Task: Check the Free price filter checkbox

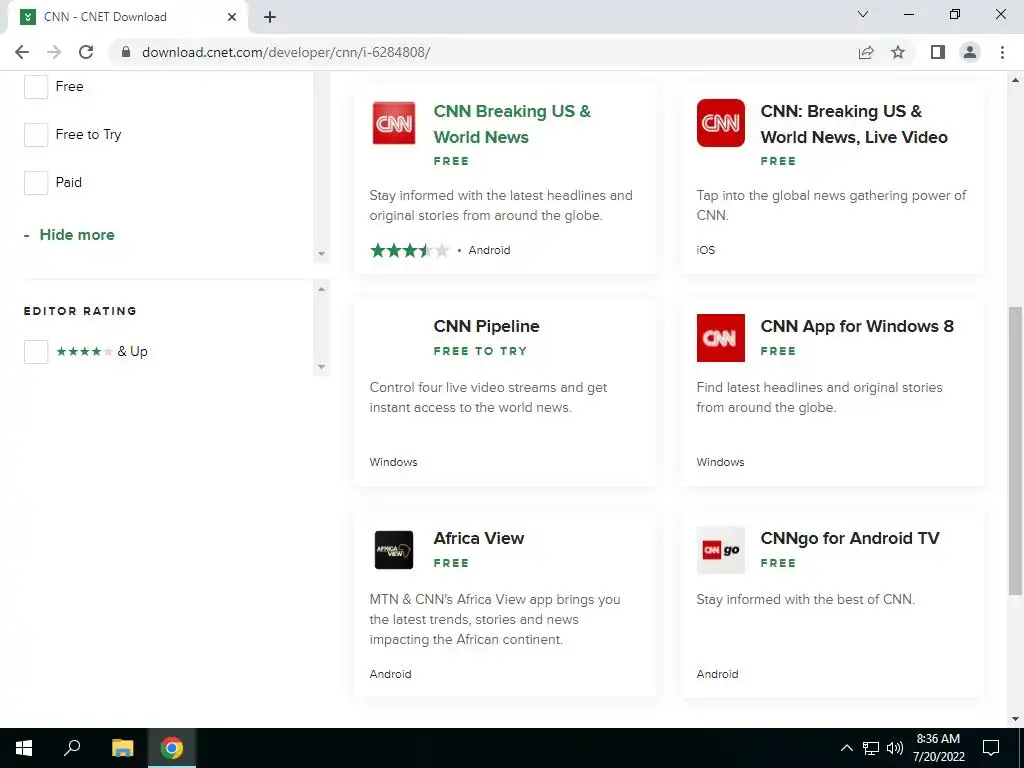Action: 36,87
